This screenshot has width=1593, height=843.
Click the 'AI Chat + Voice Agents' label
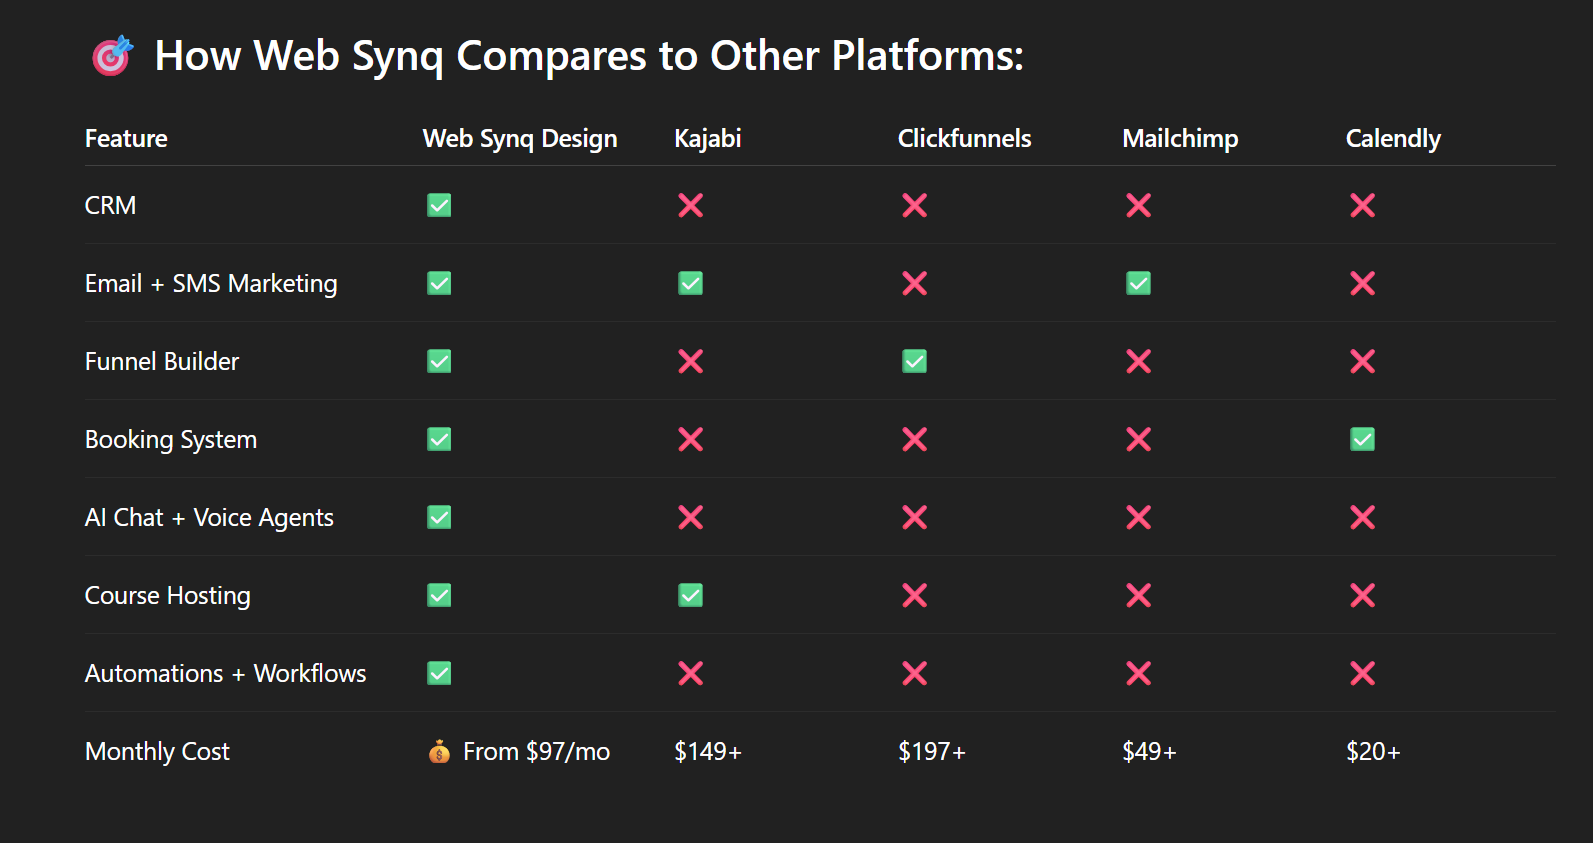tap(209, 518)
